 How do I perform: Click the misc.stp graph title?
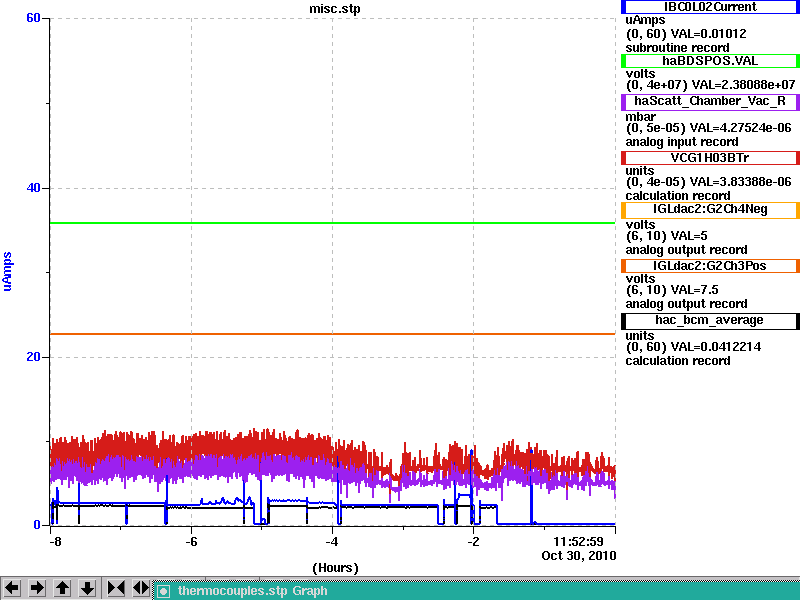pos(335,9)
